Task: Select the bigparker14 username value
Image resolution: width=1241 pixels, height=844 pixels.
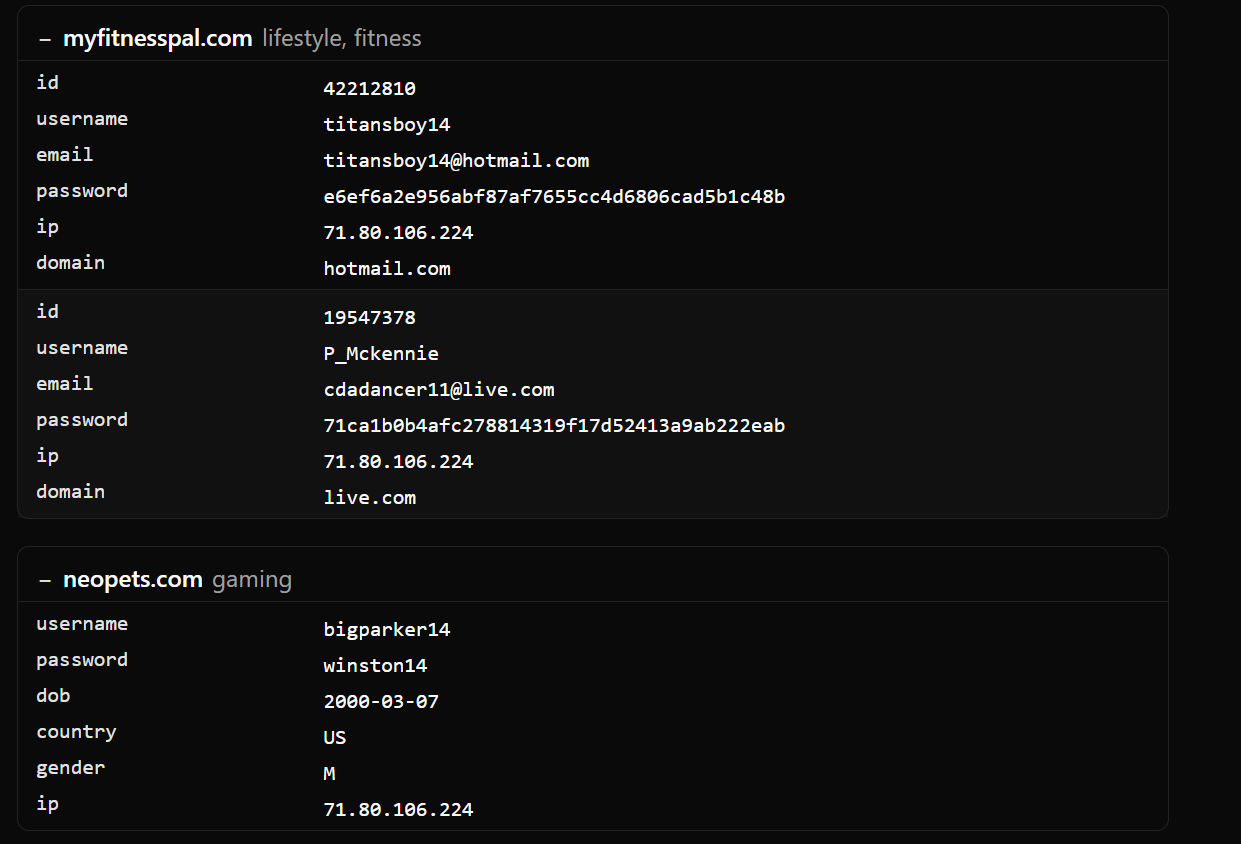Action: (x=386, y=630)
